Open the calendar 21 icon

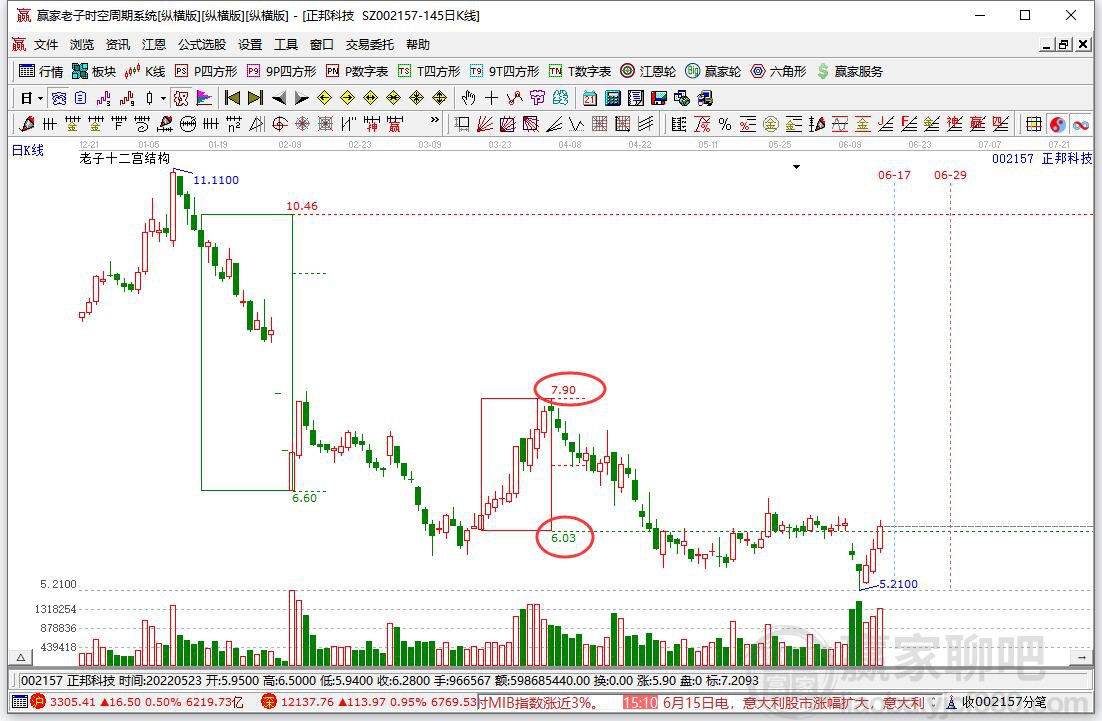(x=590, y=98)
